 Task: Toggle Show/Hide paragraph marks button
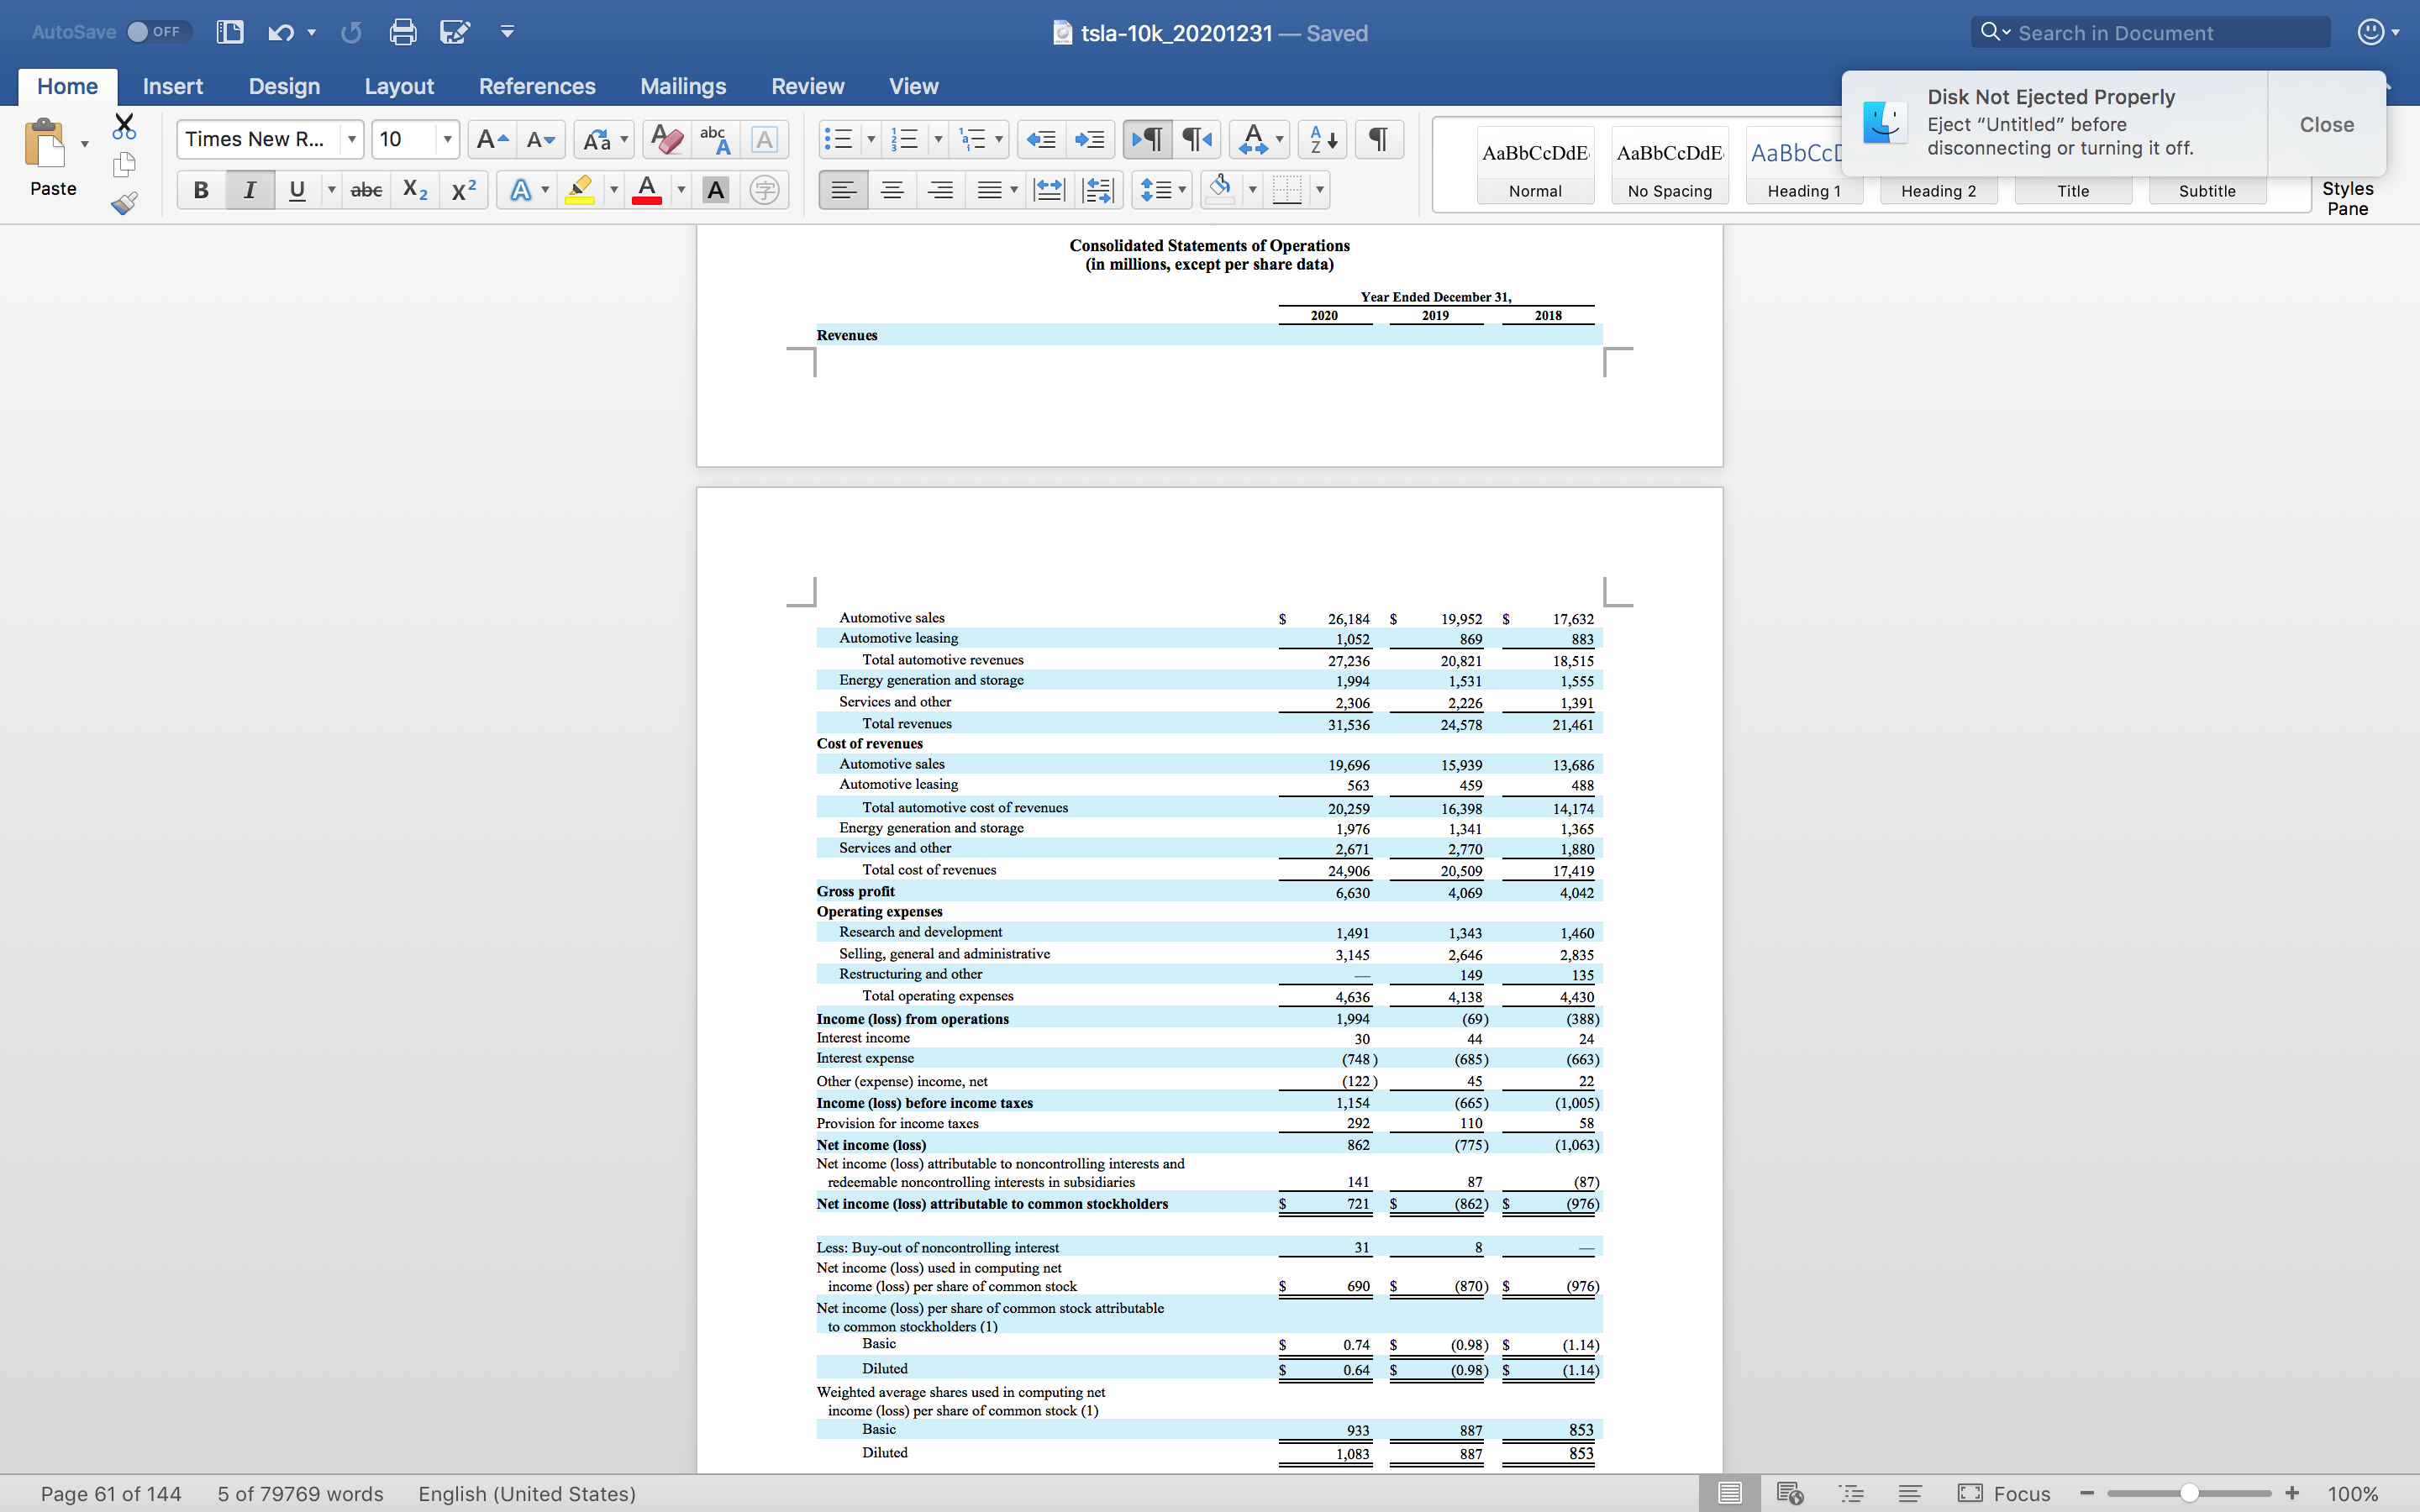(x=1378, y=139)
